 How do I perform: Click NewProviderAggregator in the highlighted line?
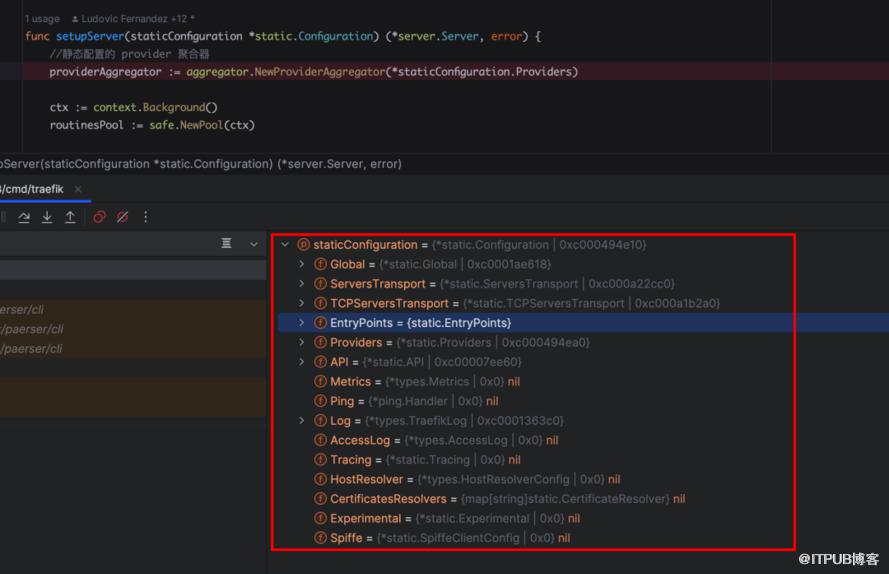click(320, 71)
